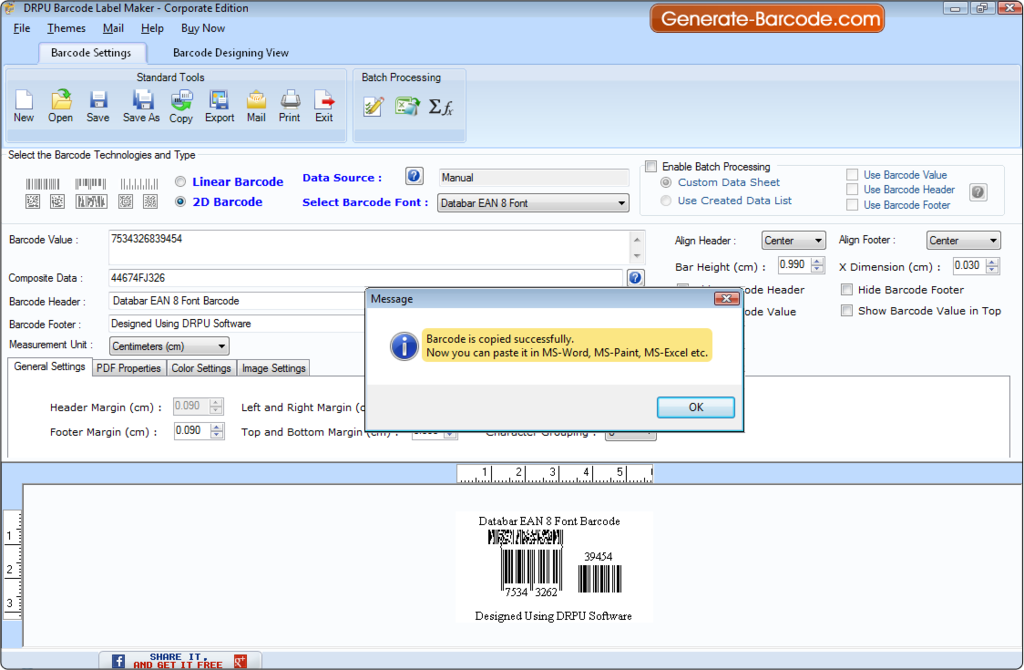This screenshot has height=670, width=1024.
Task: Open the Themes menu
Action: pyautogui.click(x=65, y=28)
